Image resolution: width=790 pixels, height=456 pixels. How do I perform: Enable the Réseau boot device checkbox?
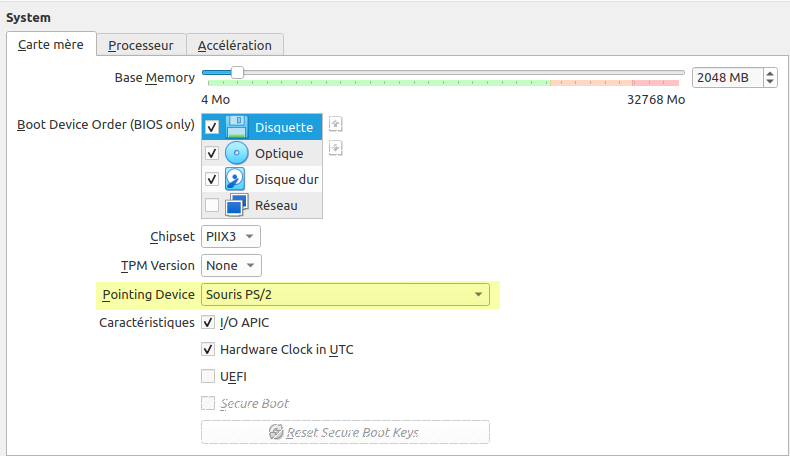[212, 205]
